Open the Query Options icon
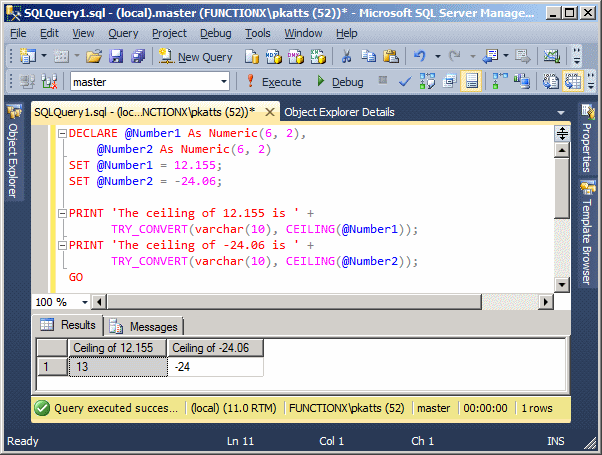 pyautogui.click(x=449, y=81)
